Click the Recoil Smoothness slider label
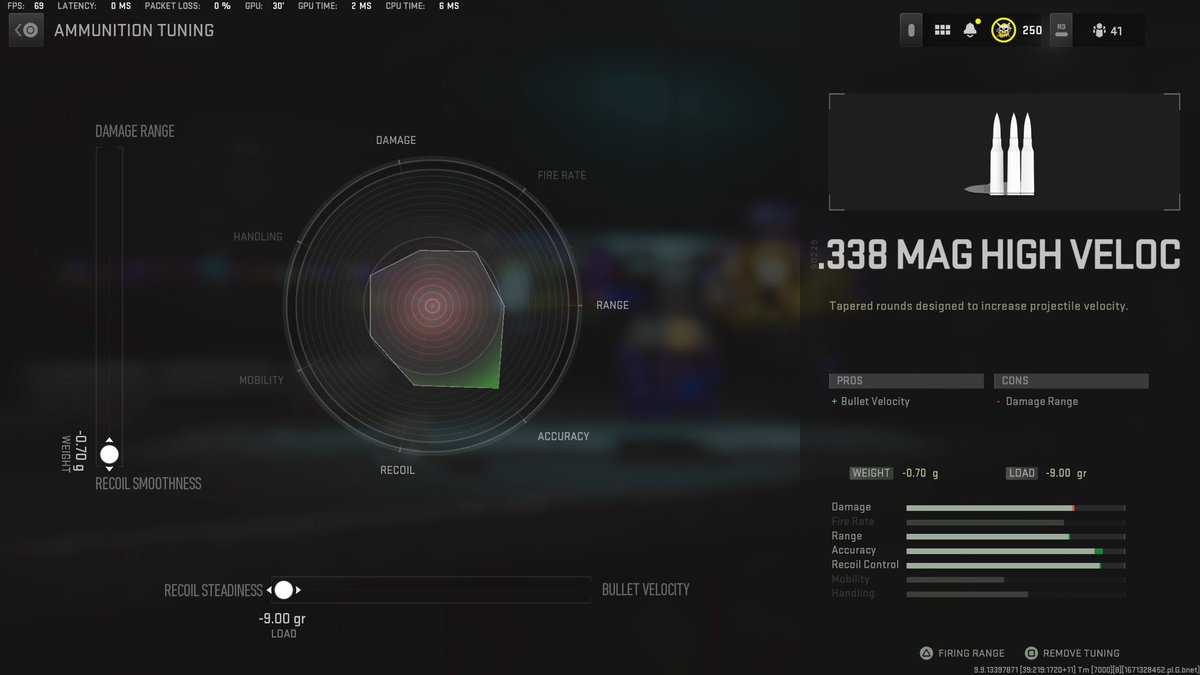The height and width of the screenshot is (675, 1200). coord(148,483)
